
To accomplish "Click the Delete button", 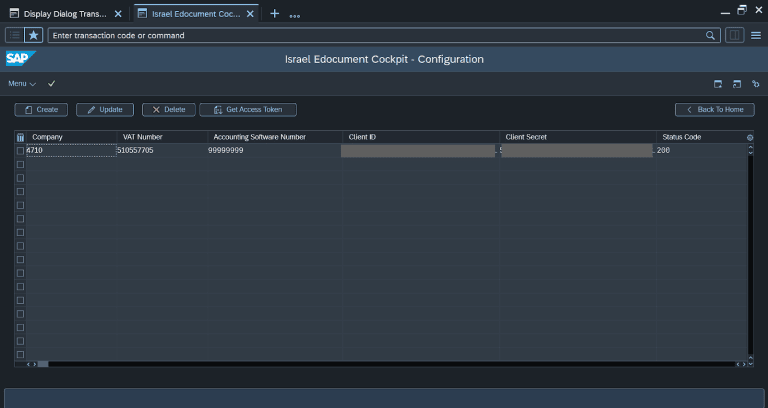I will click(168, 110).
